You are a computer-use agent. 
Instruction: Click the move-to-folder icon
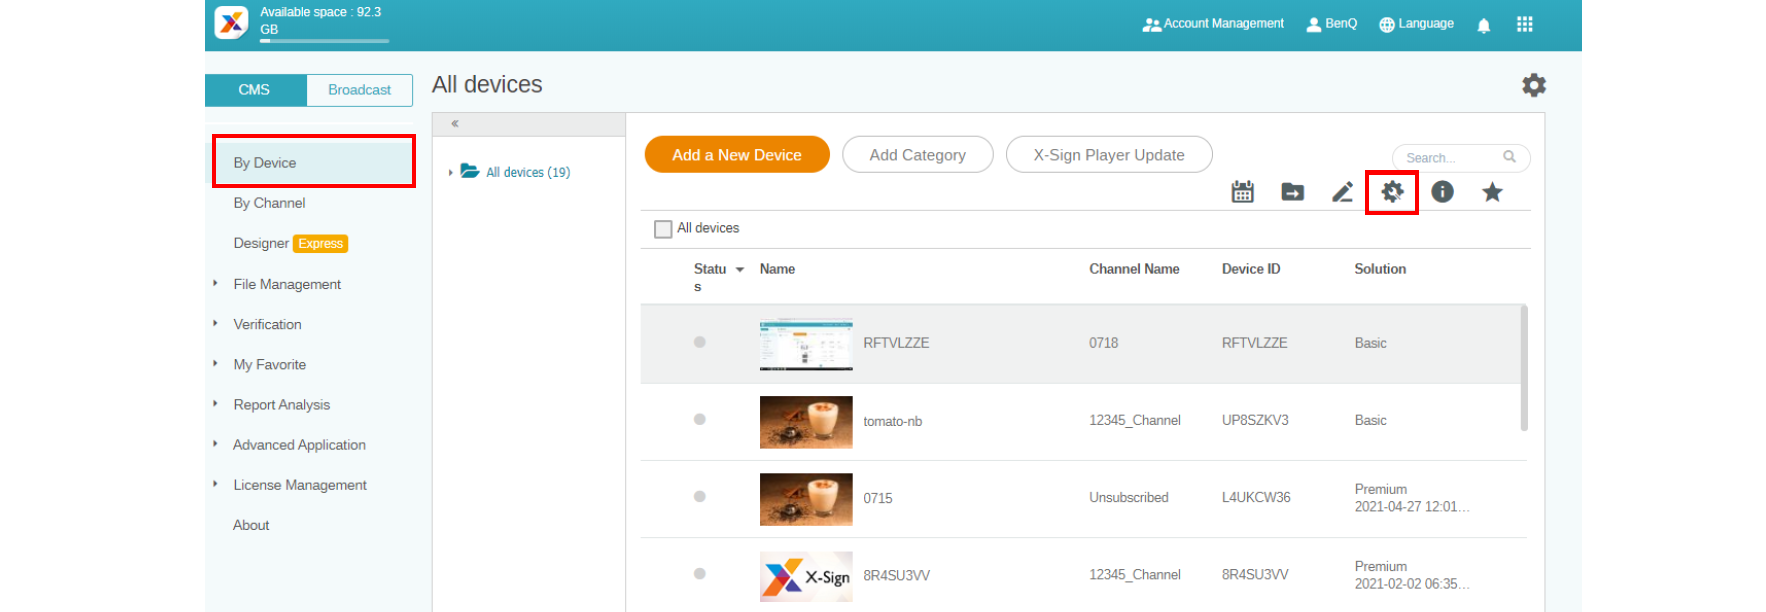pos(1292,192)
